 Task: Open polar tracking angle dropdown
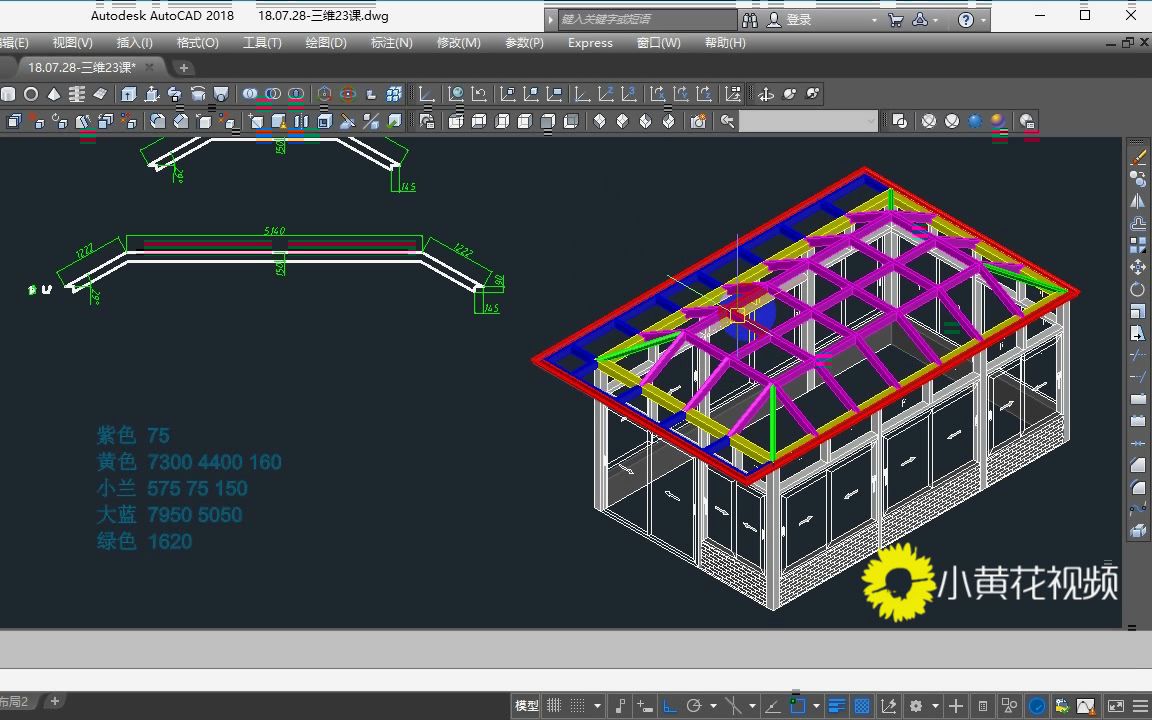coord(713,706)
